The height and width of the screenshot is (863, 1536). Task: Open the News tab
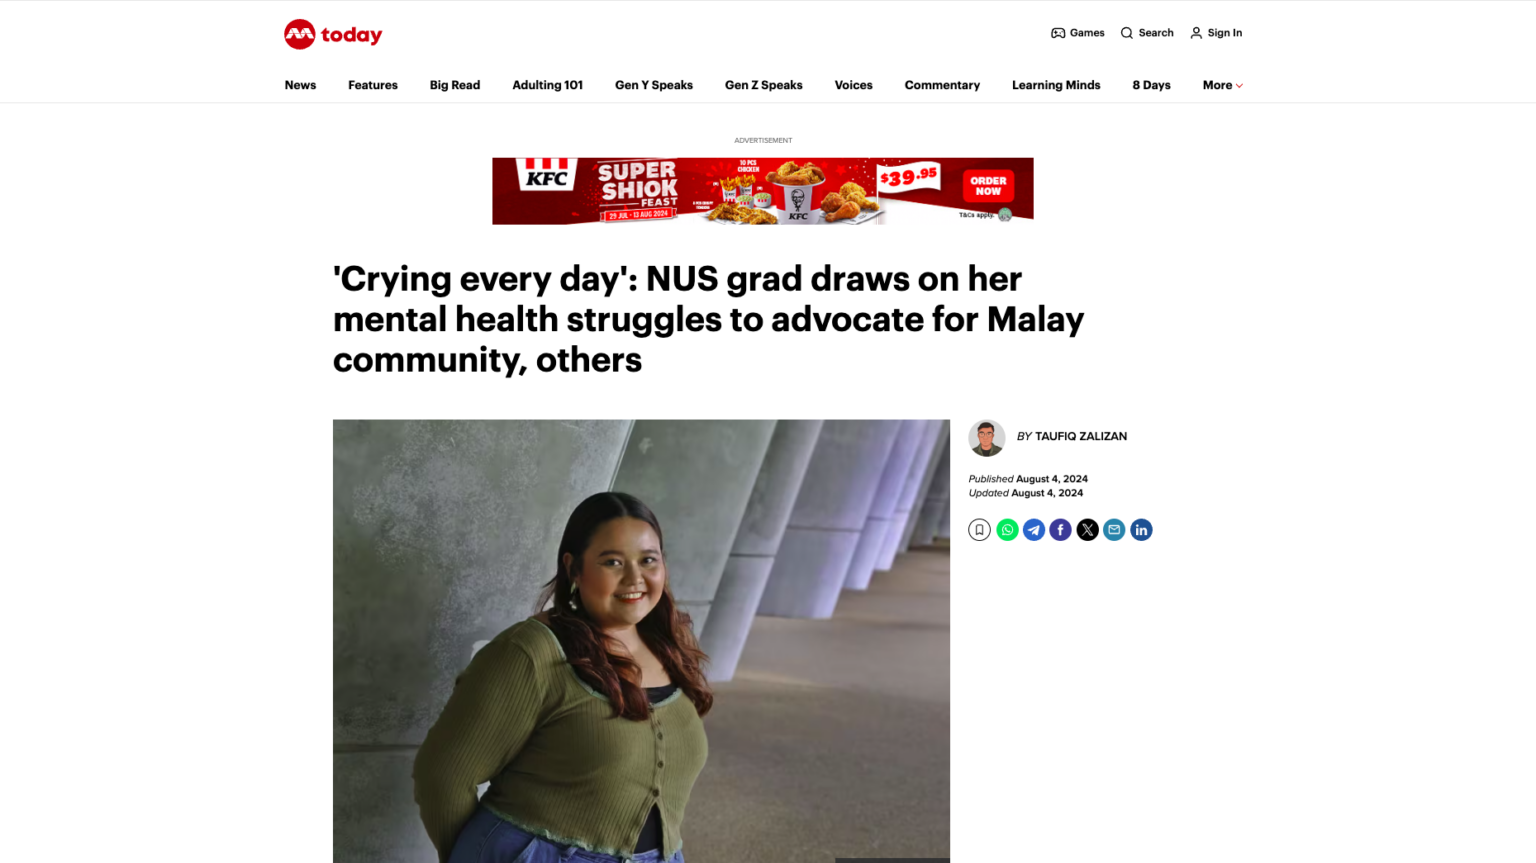point(300,85)
